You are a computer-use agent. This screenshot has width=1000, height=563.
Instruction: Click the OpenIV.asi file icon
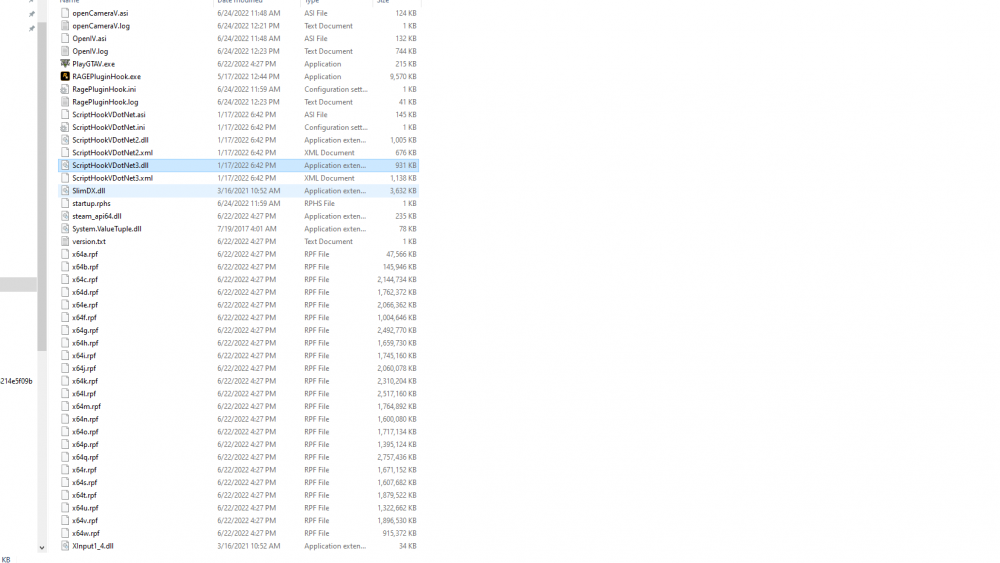[64, 38]
